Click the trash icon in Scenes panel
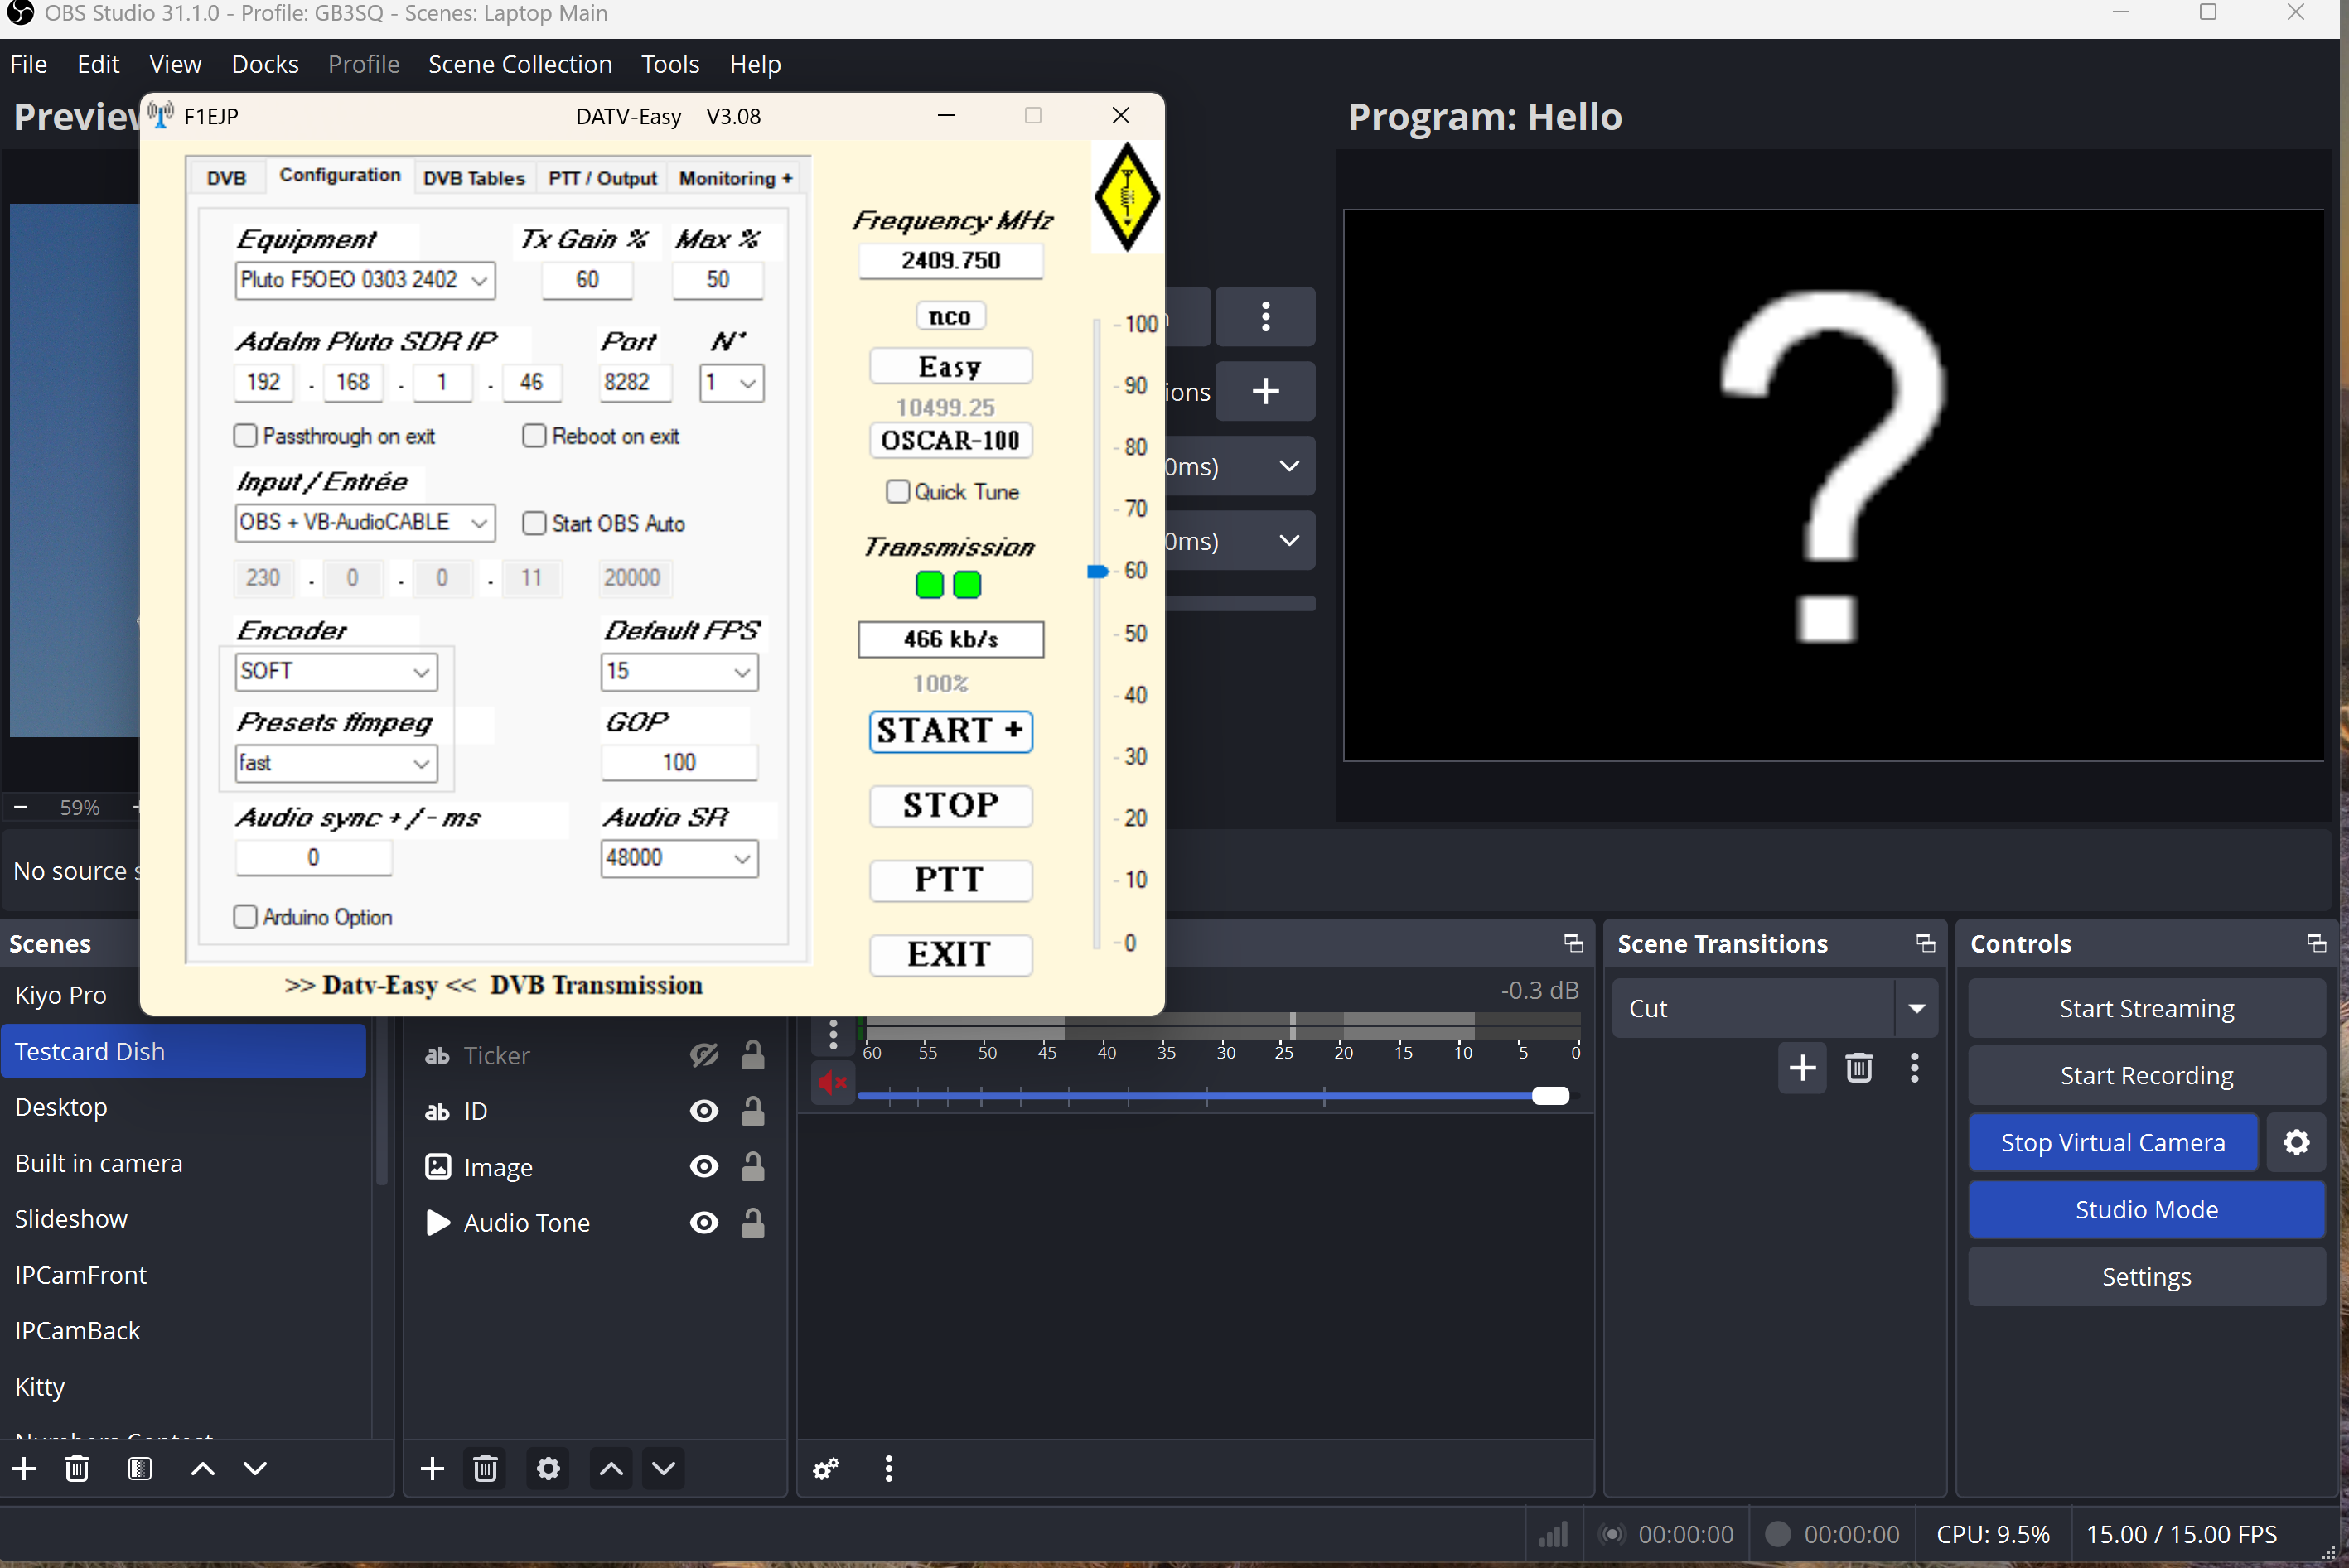This screenshot has height=1568, width=2349. click(77, 1468)
